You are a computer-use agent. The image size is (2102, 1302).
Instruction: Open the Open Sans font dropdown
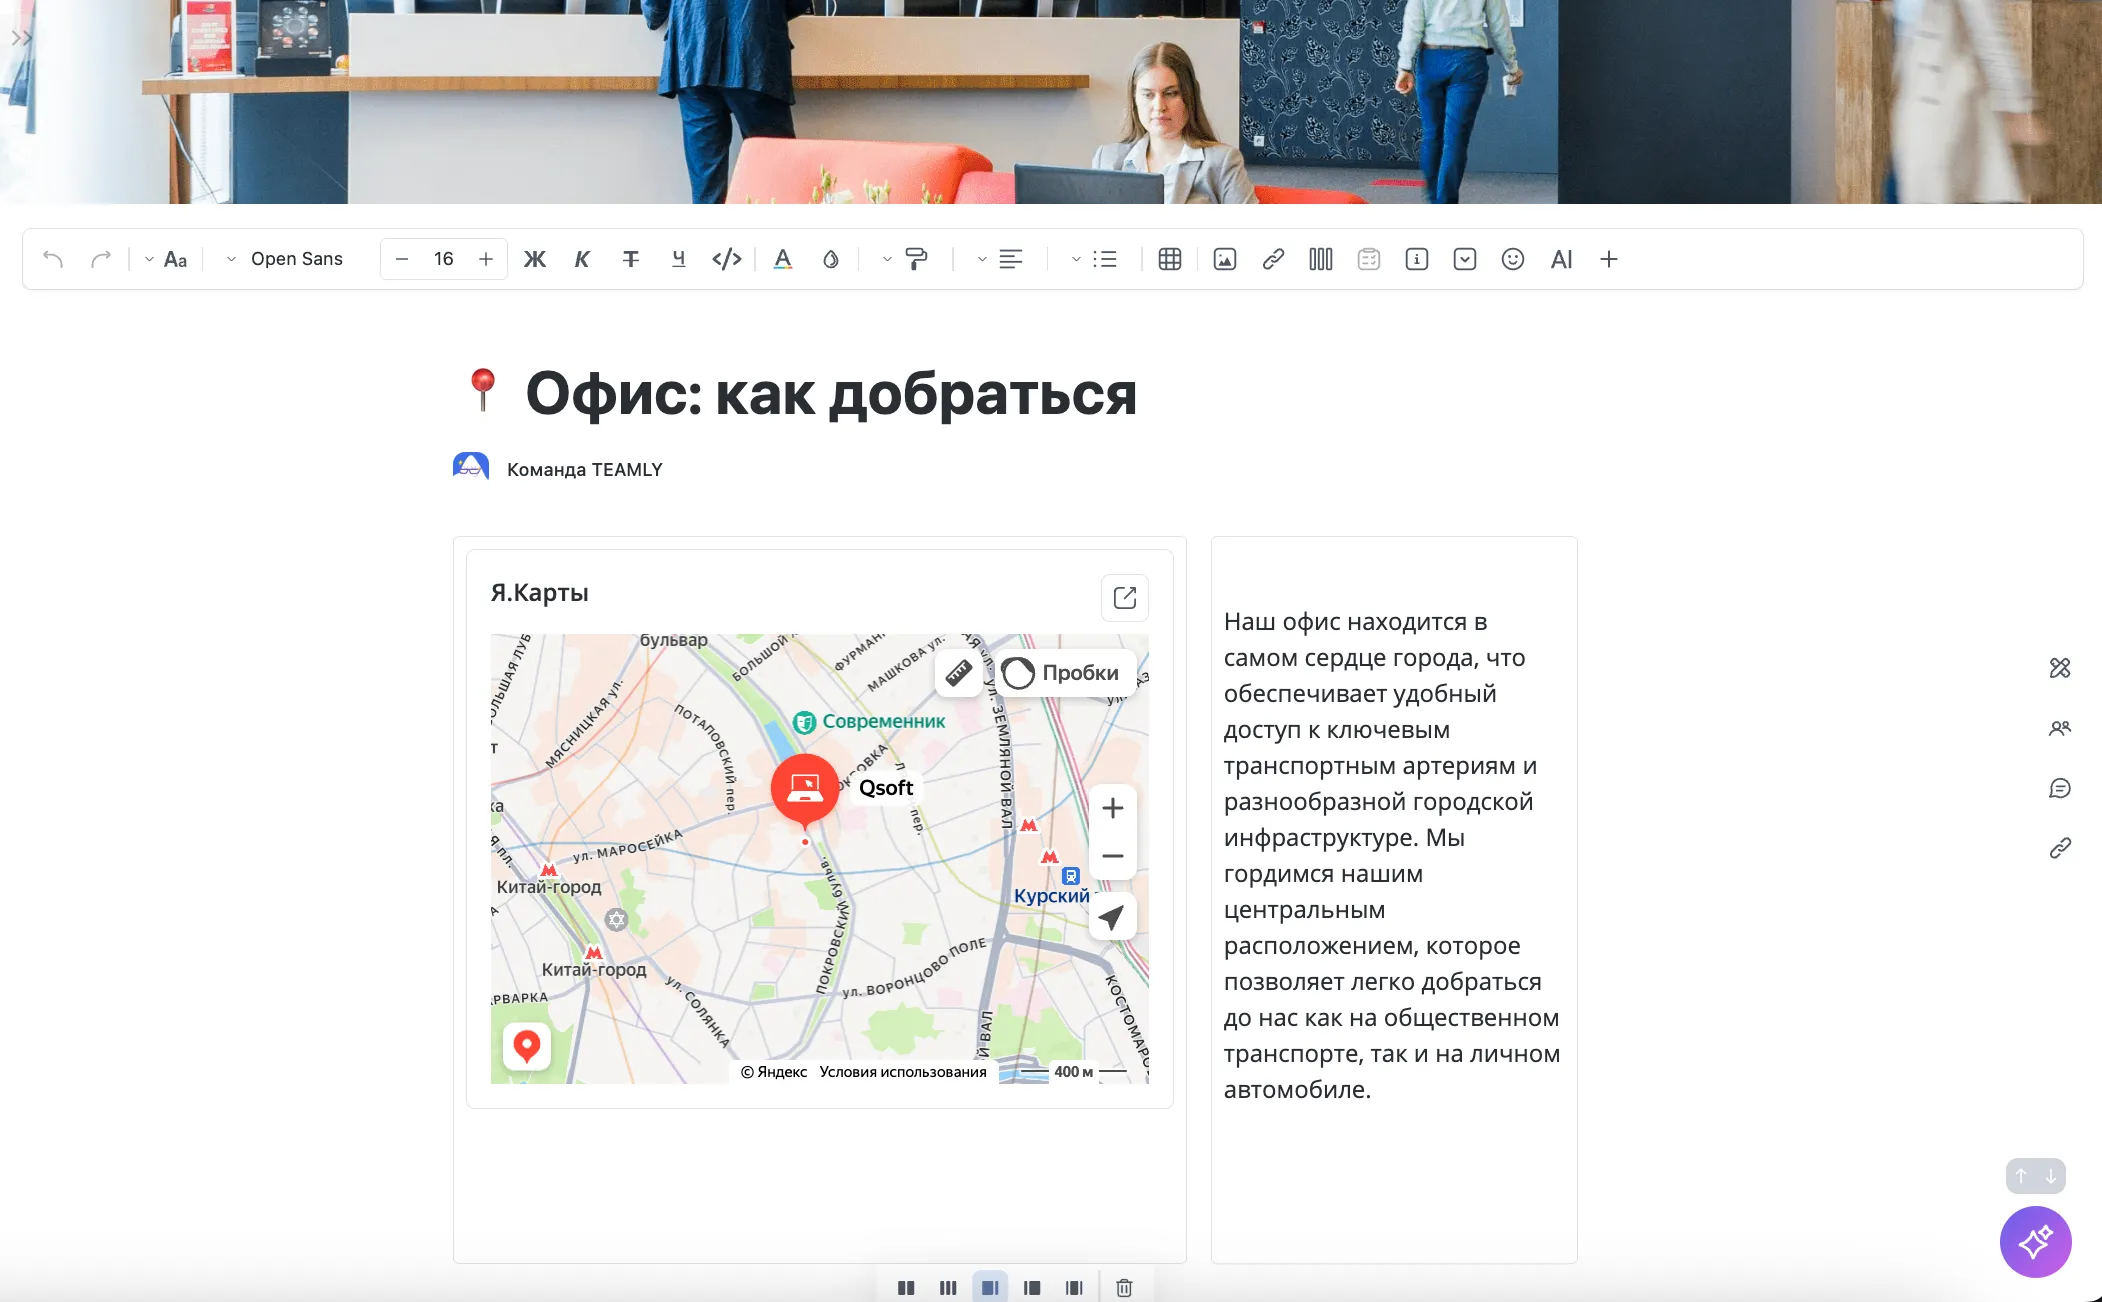point(286,260)
